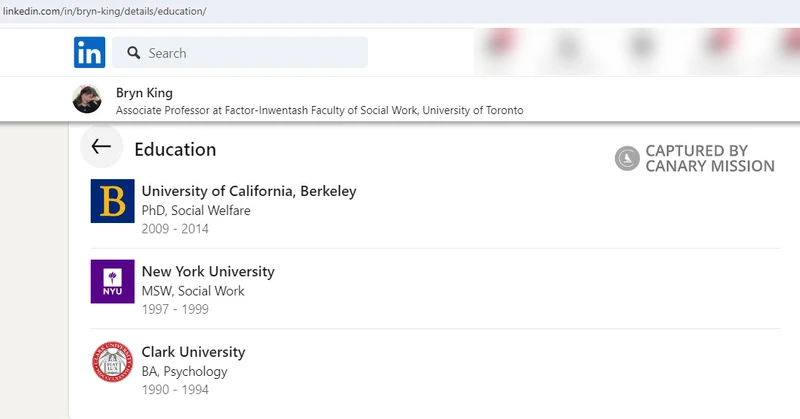Open Bryn King's profile name link

[x=144, y=93]
